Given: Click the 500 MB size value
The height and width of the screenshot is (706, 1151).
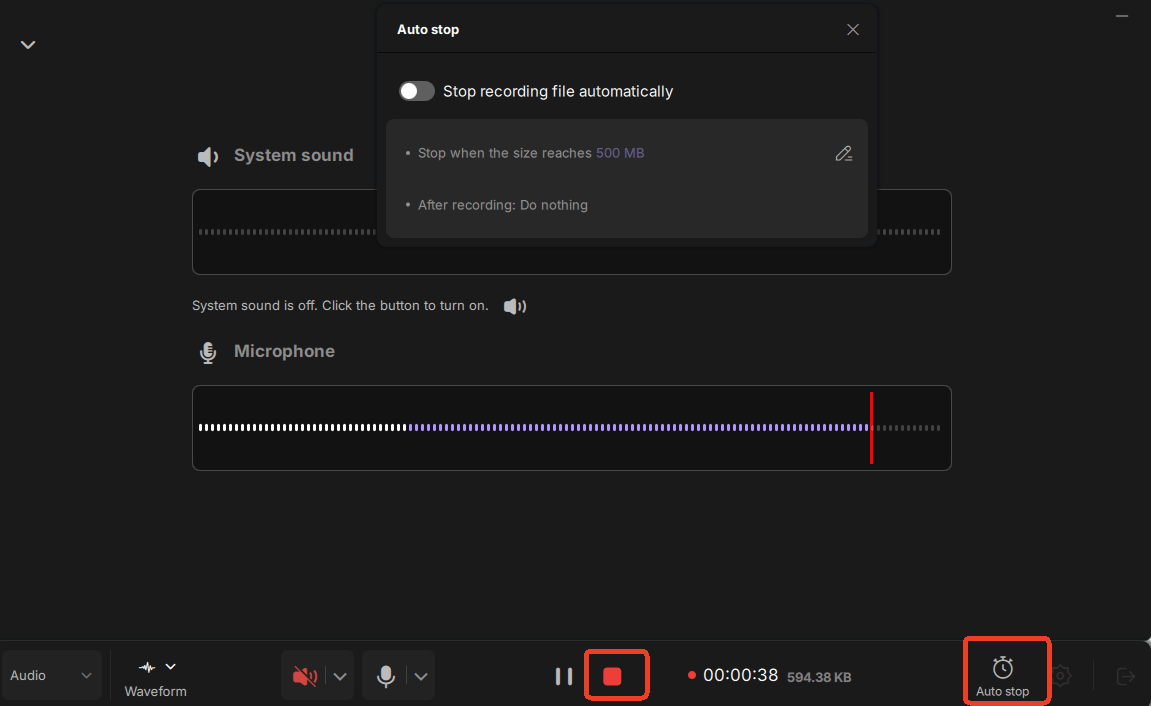Looking at the screenshot, I should [620, 153].
